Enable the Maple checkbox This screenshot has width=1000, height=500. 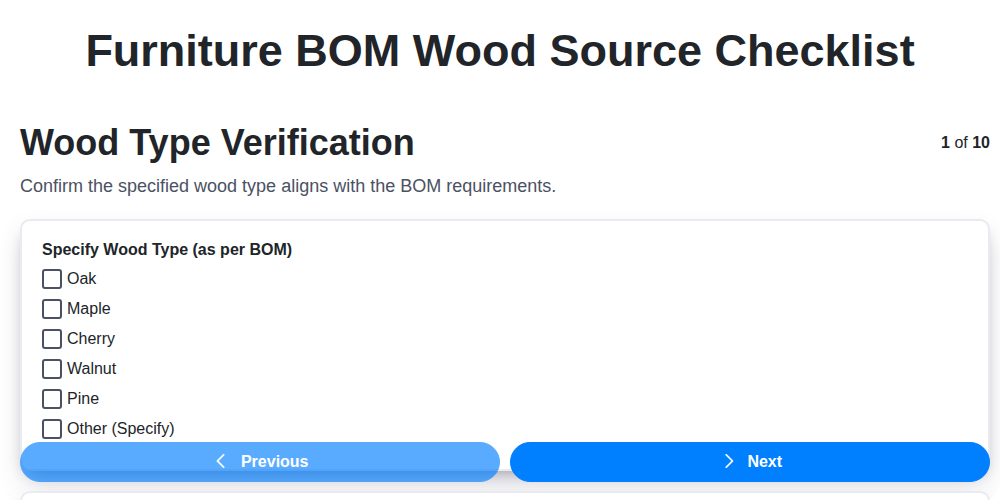click(52, 309)
